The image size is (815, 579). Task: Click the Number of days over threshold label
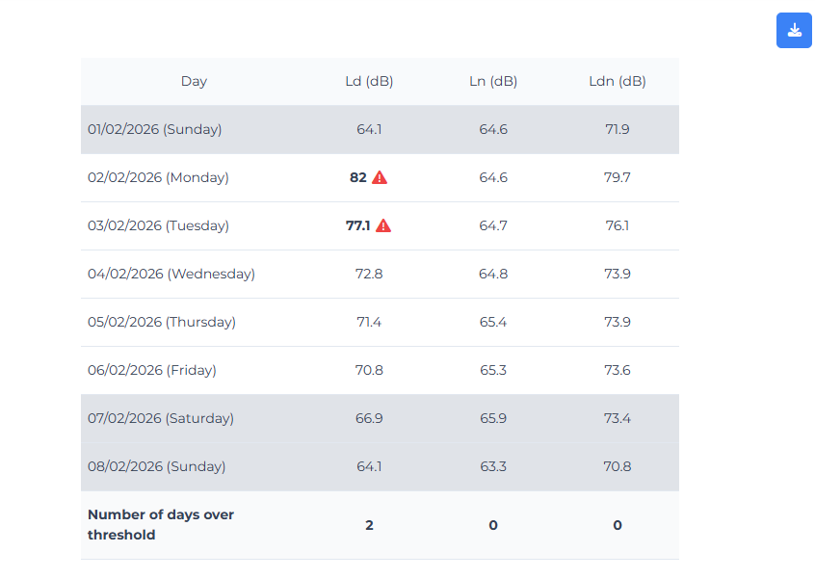point(161,525)
